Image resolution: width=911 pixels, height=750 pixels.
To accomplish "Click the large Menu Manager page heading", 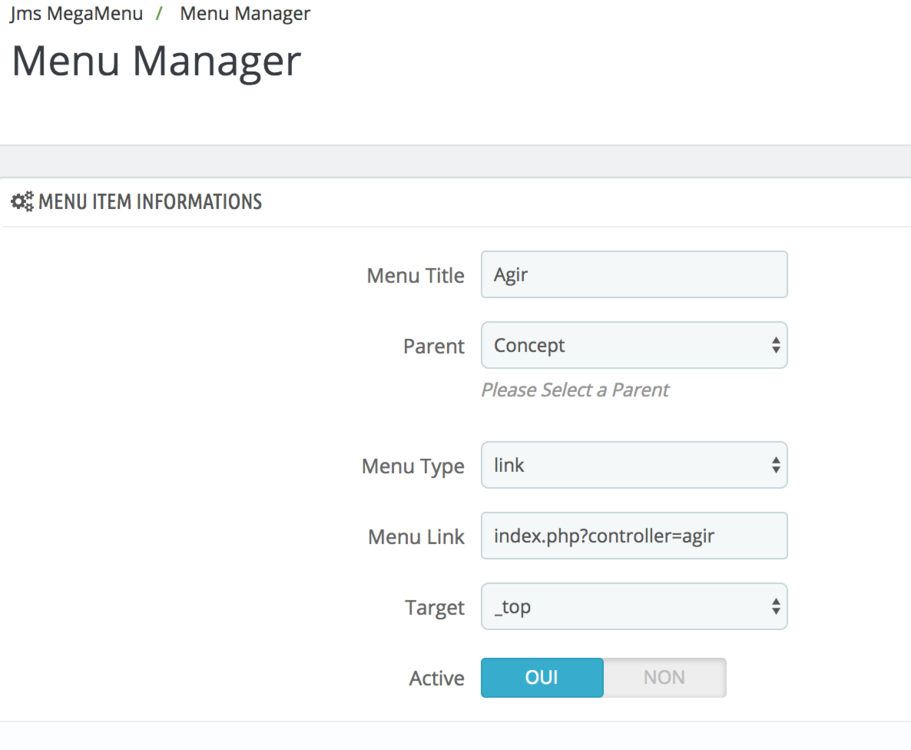I will click(x=156, y=61).
